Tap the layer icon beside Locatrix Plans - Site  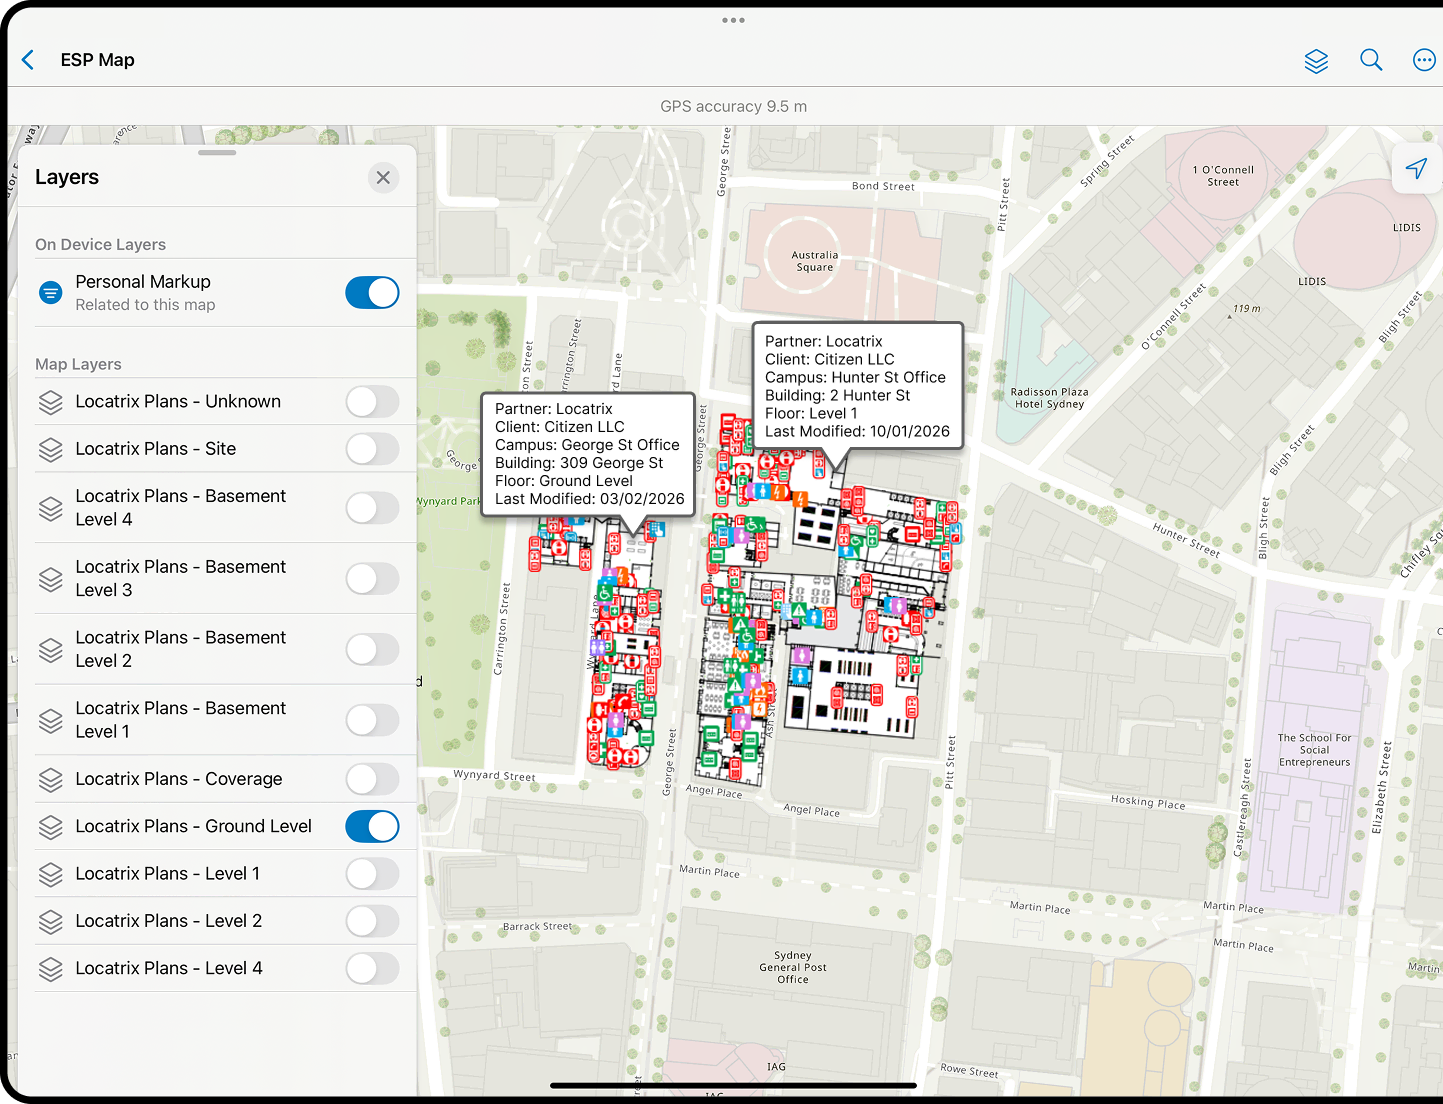[51, 449]
